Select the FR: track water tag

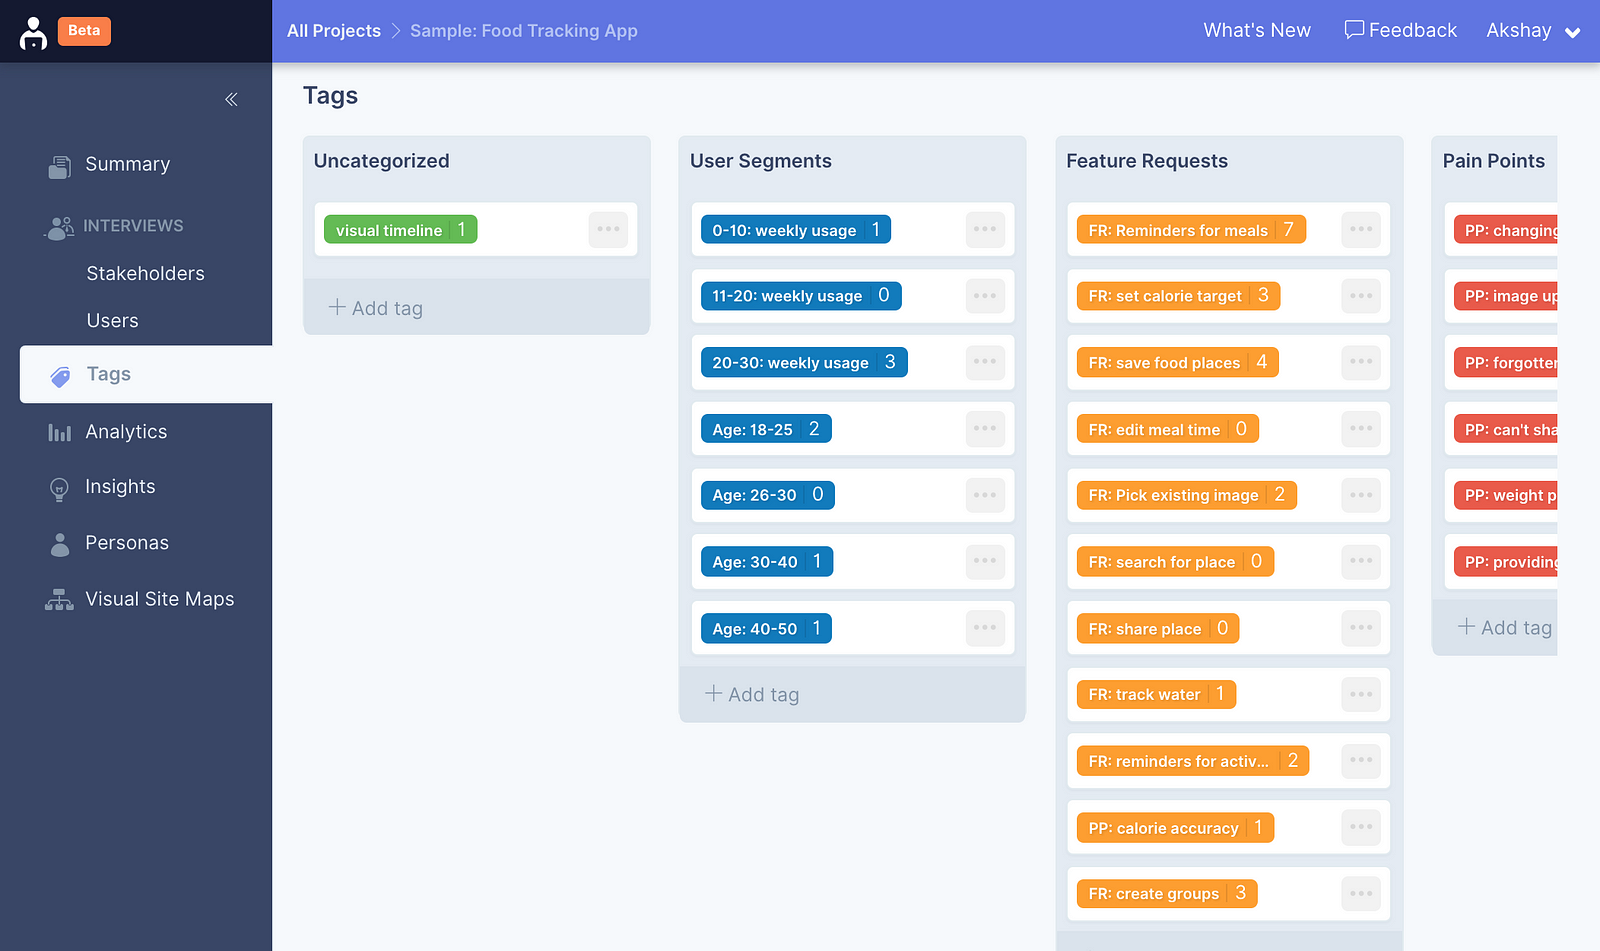click(x=1156, y=693)
